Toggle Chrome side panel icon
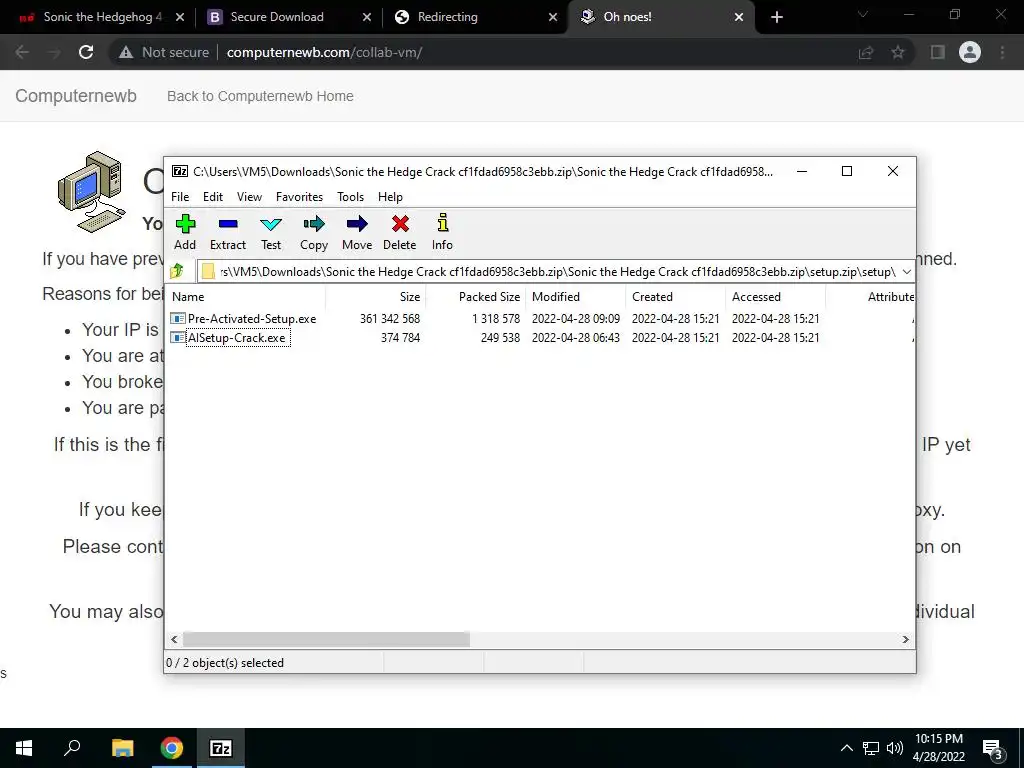Viewport: 1024px width, 768px height. (x=938, y=52)
